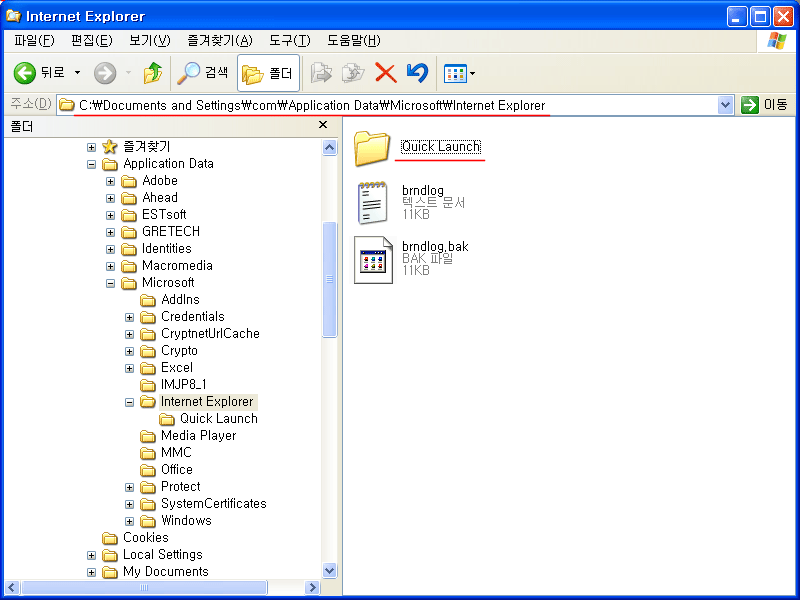Open the 파일(F) menu
This screenshot has height=600, width=800.
pos(34,41)
